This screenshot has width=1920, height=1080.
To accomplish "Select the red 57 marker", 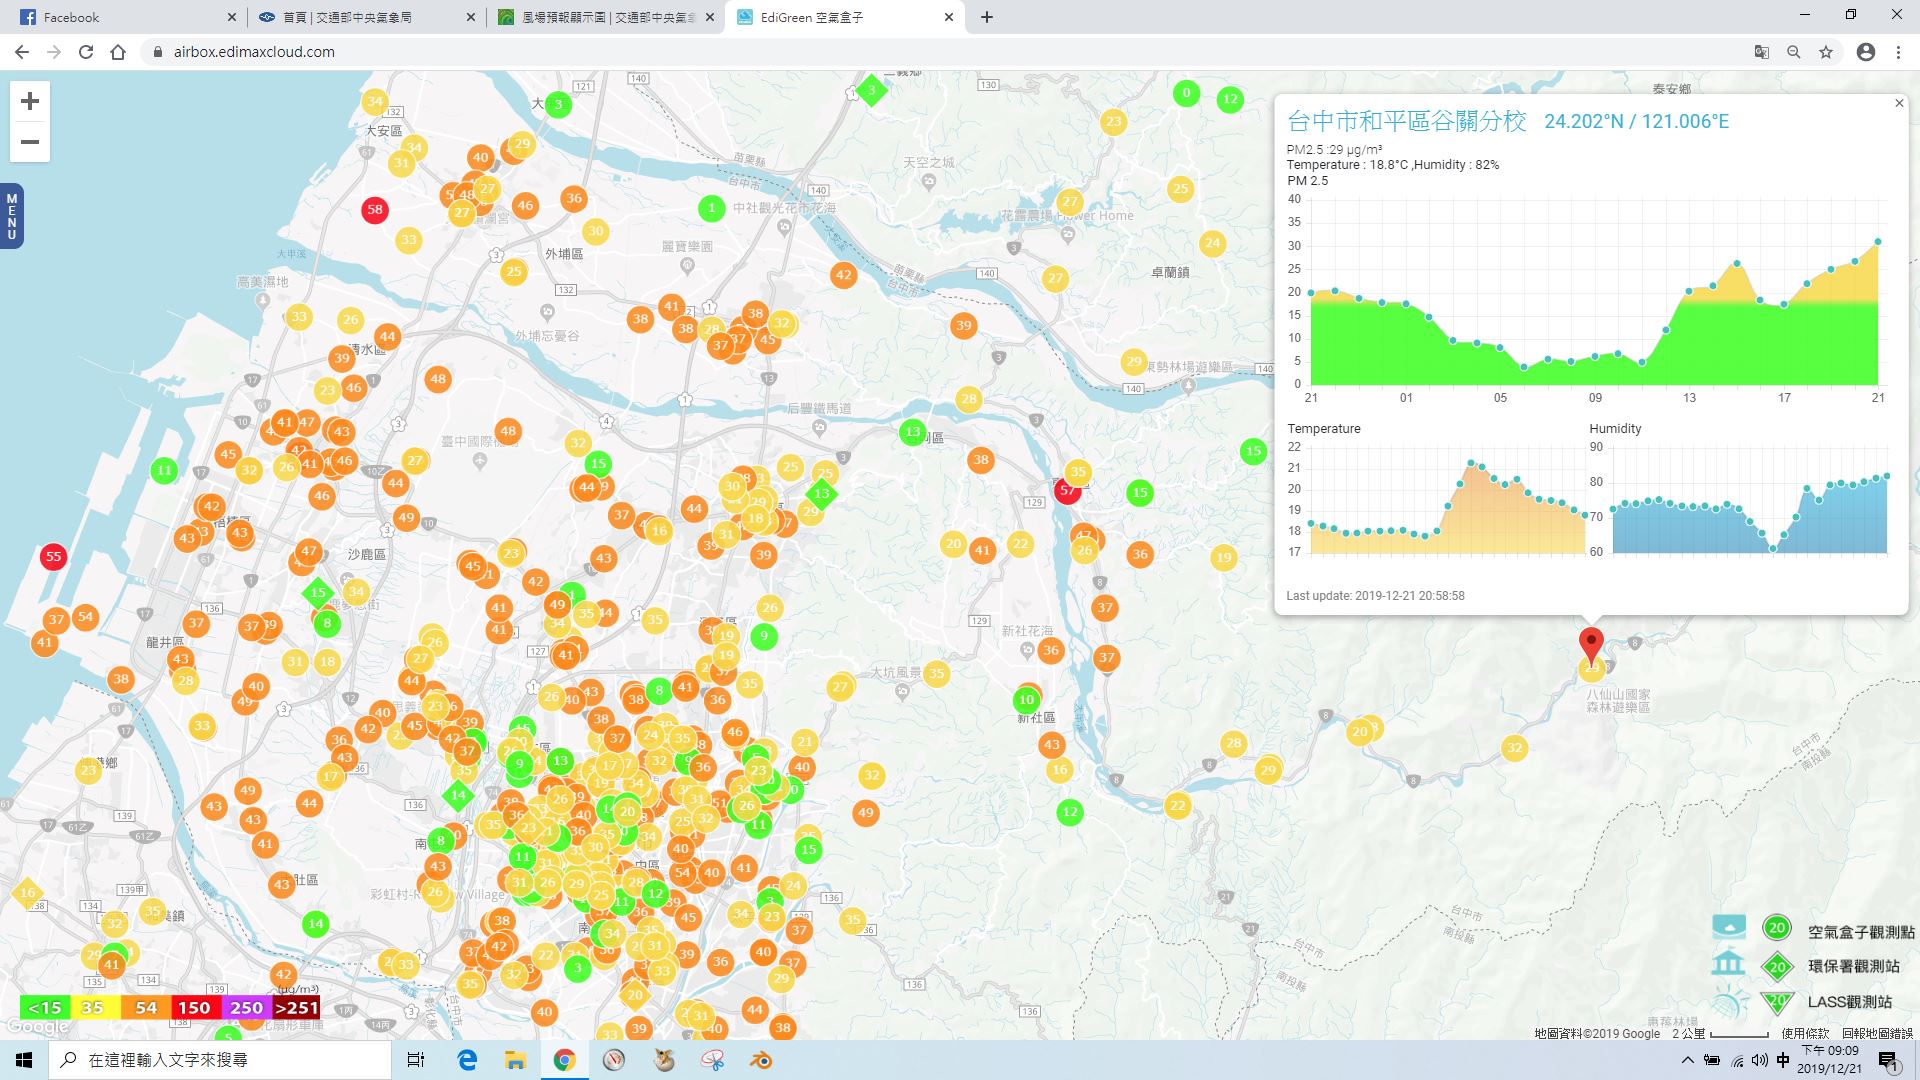I will tap(1068, 491).
